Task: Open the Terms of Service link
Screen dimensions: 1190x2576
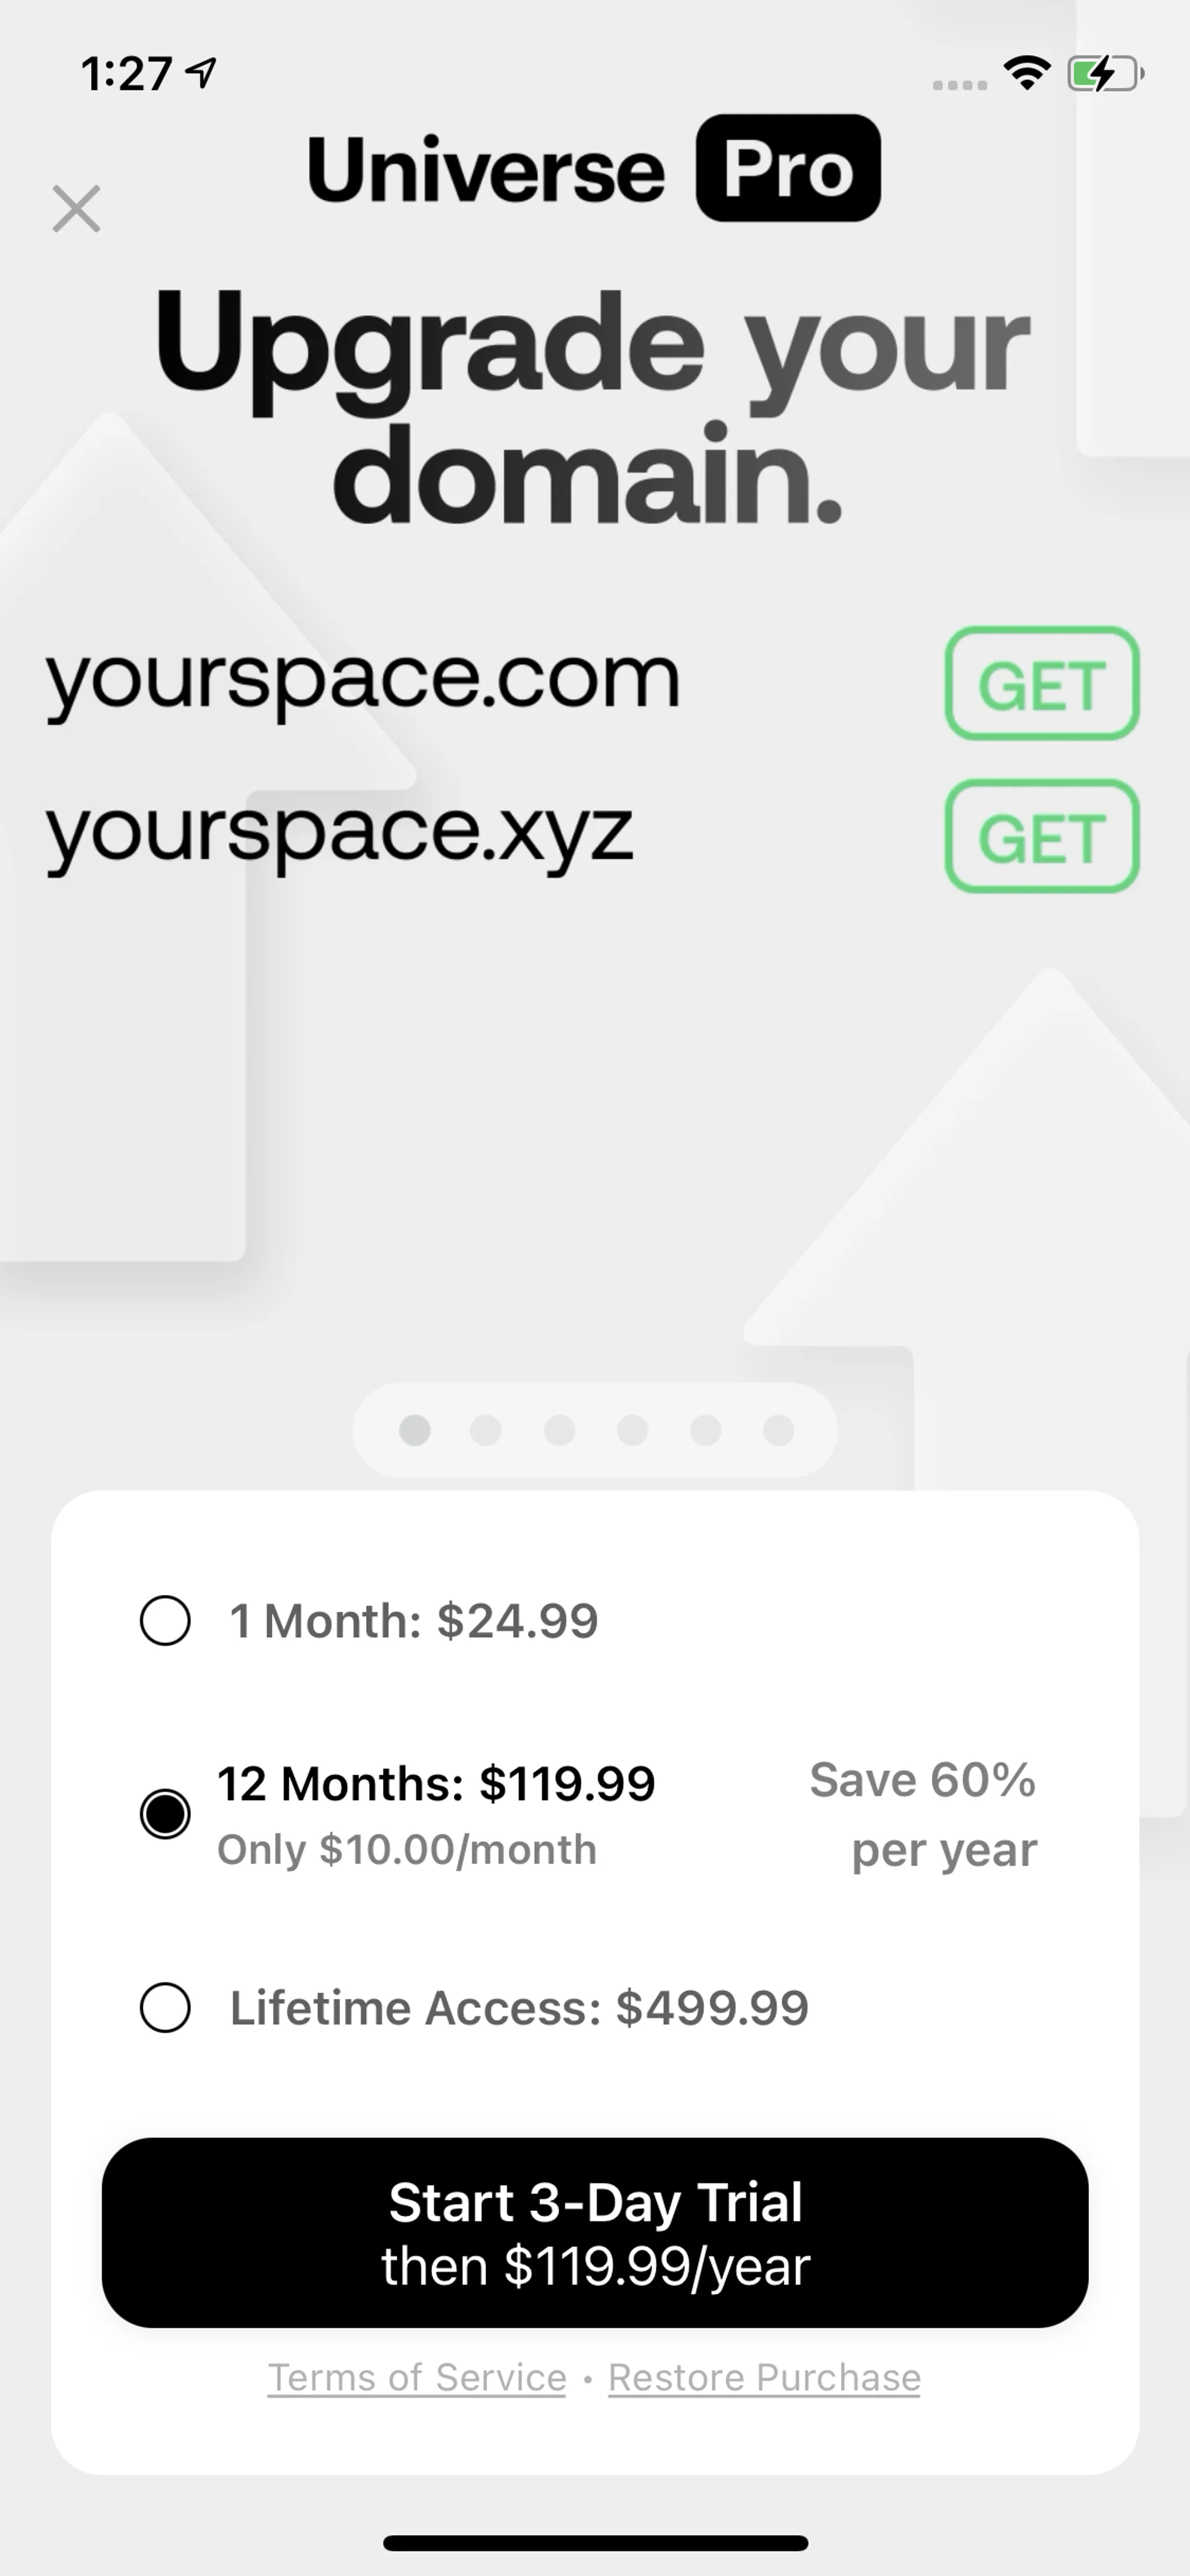Action: click(x=417, y=2378)
